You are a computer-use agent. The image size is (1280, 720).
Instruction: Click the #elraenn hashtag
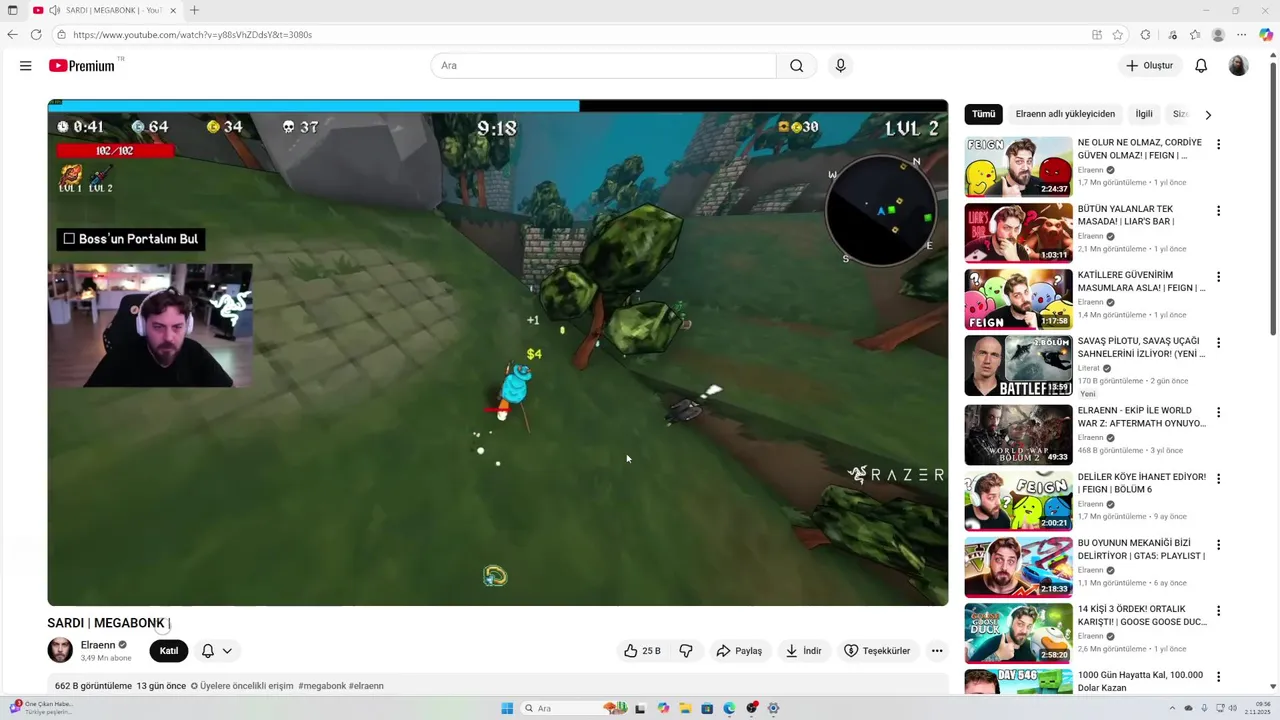coord(366,686)
